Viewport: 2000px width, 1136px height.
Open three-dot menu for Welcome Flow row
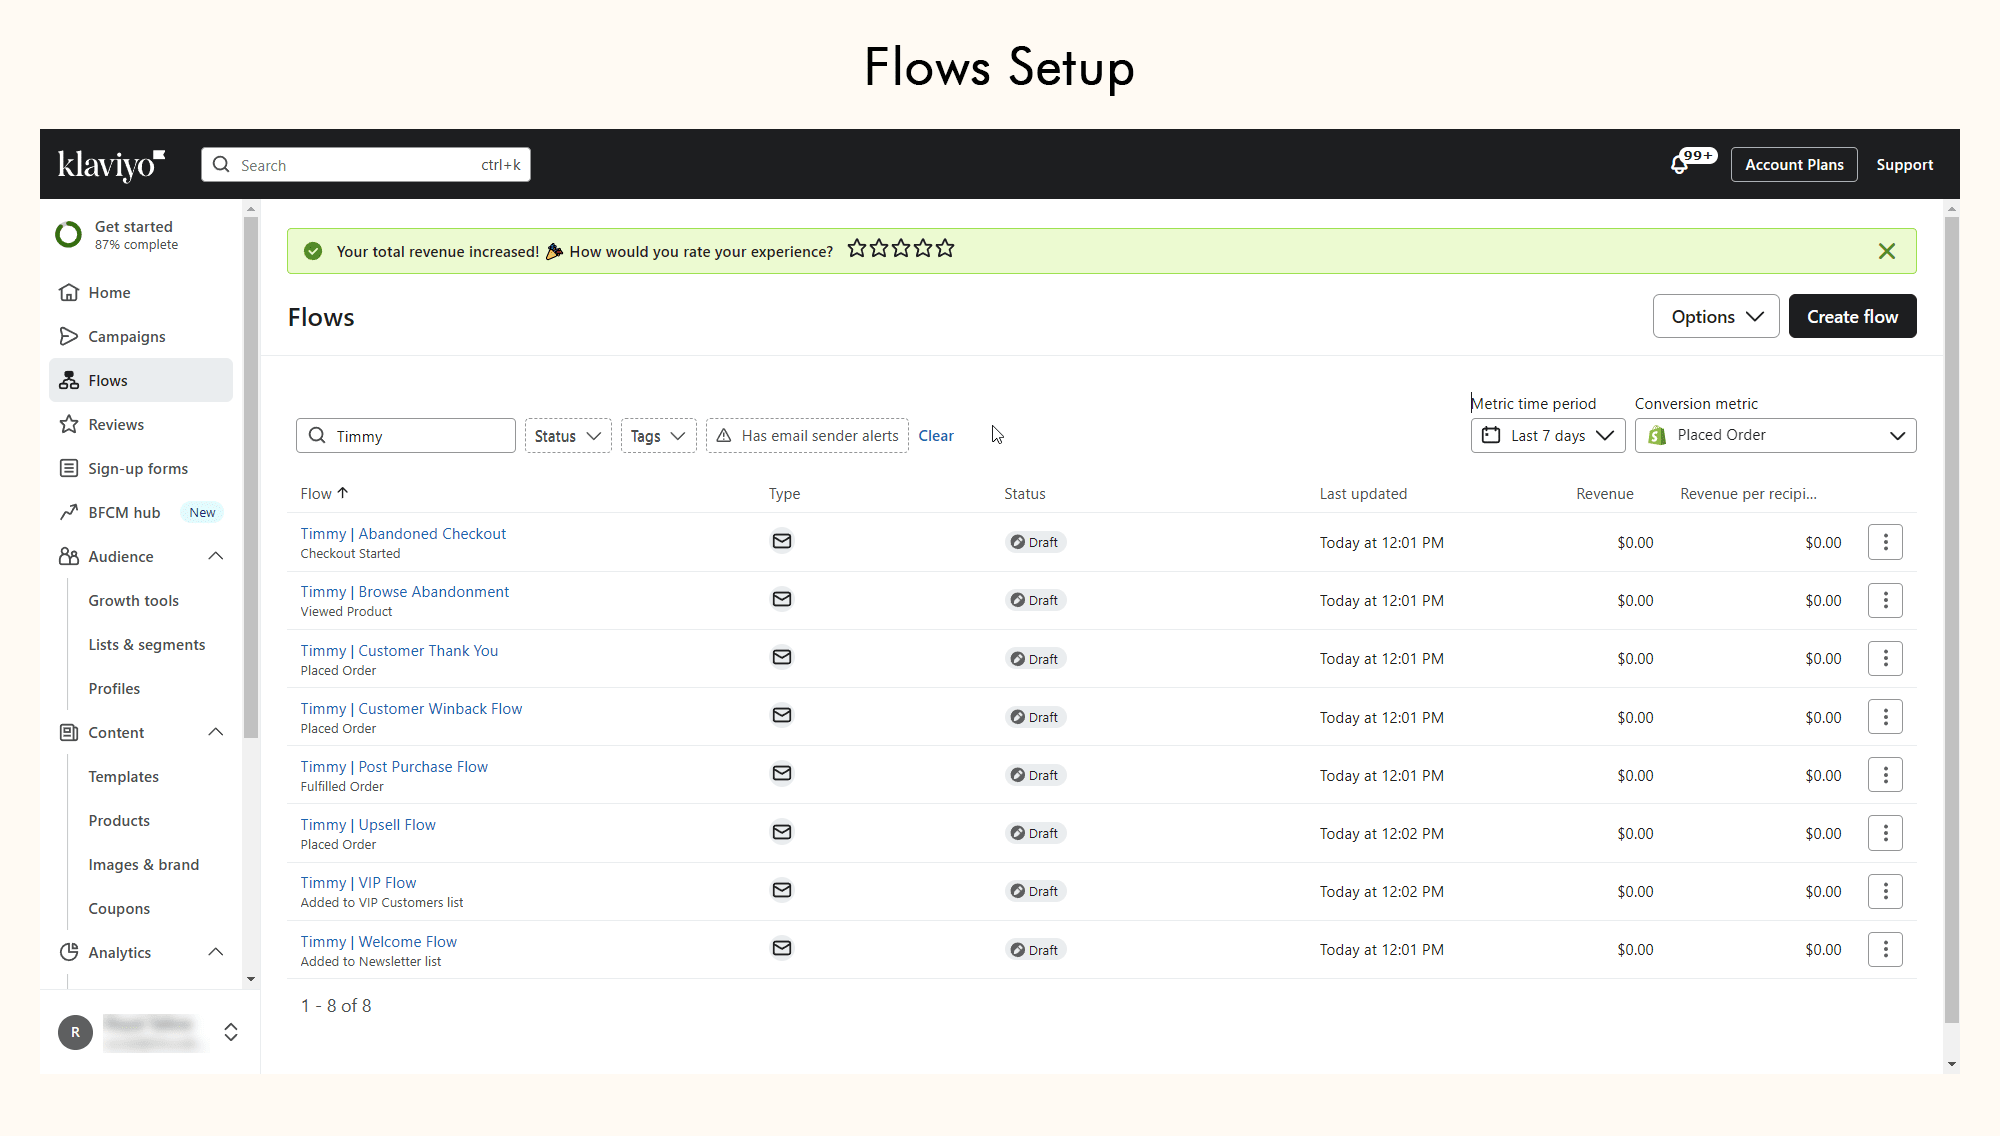pyautogui.click(x=1885, y=949)
